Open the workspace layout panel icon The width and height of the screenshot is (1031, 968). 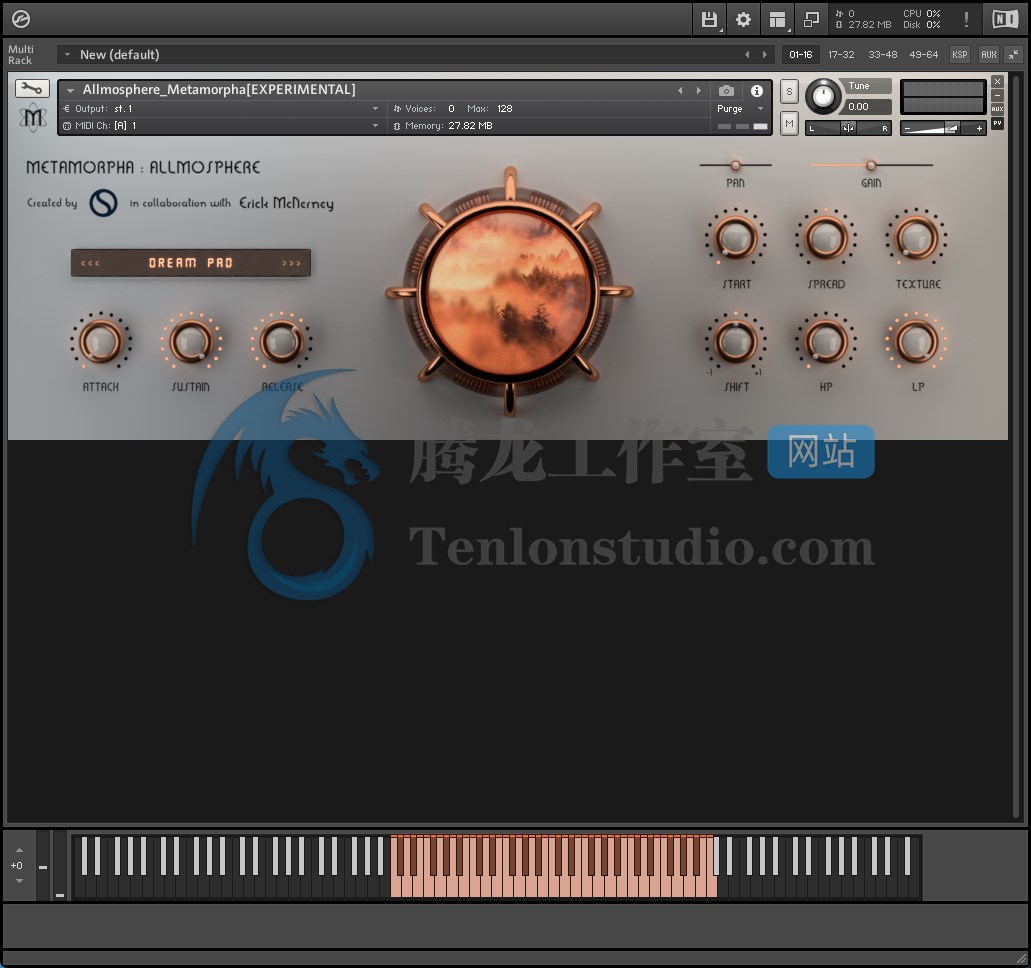click(x=777, y=19)
